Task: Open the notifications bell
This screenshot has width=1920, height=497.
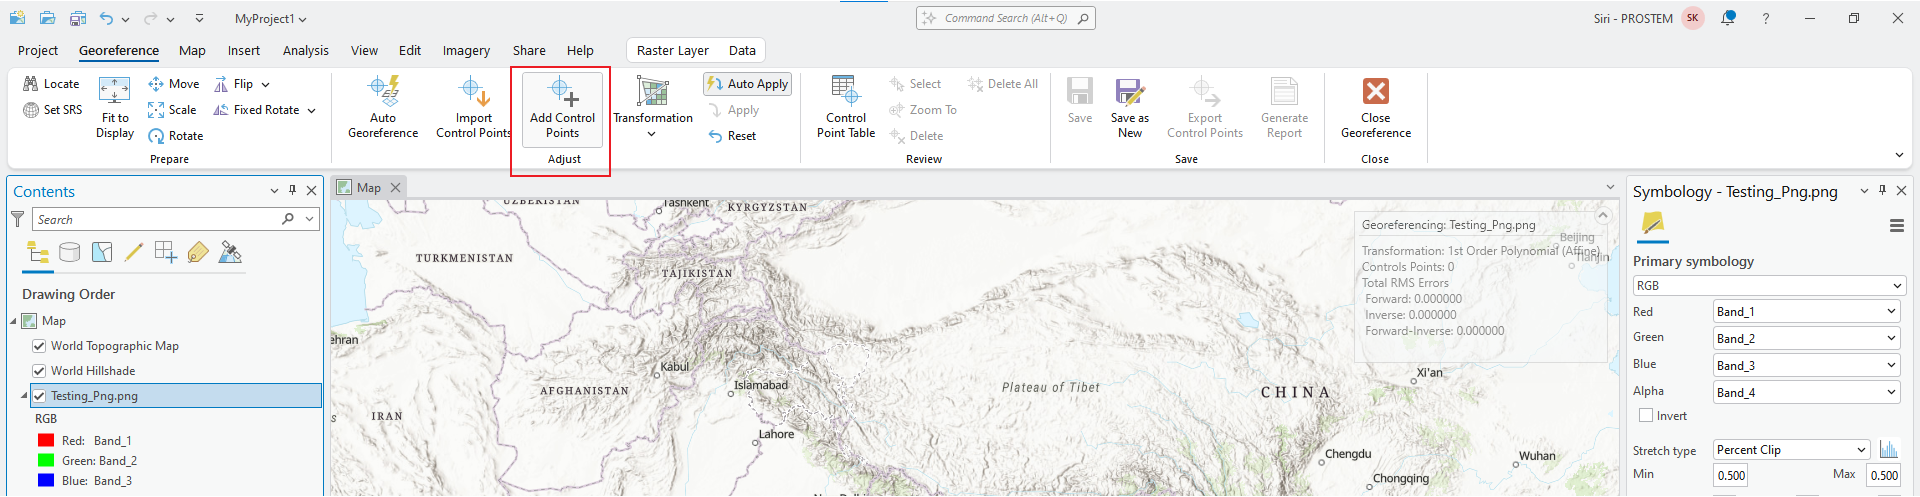Action: click(1728, 18)
